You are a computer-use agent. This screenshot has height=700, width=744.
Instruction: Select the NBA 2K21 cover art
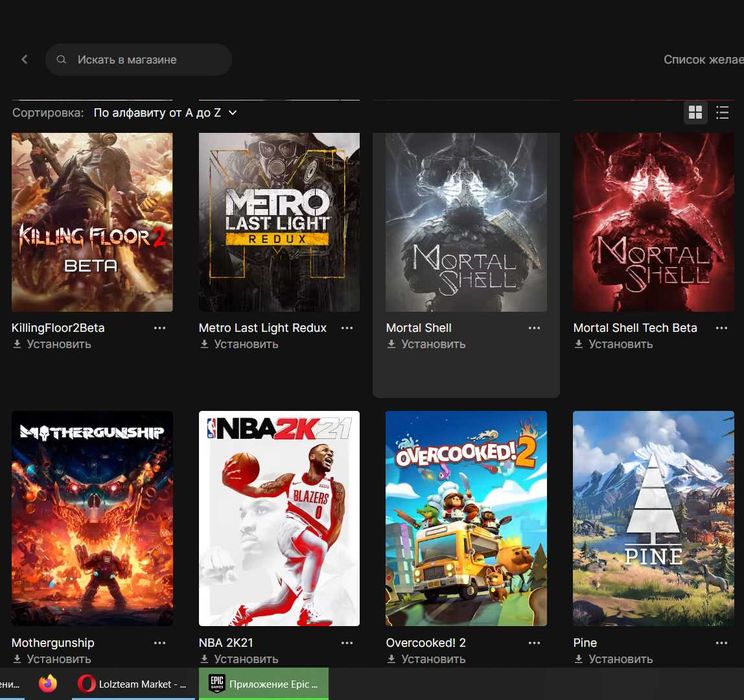pyautogui.click(x=279, y=518)
